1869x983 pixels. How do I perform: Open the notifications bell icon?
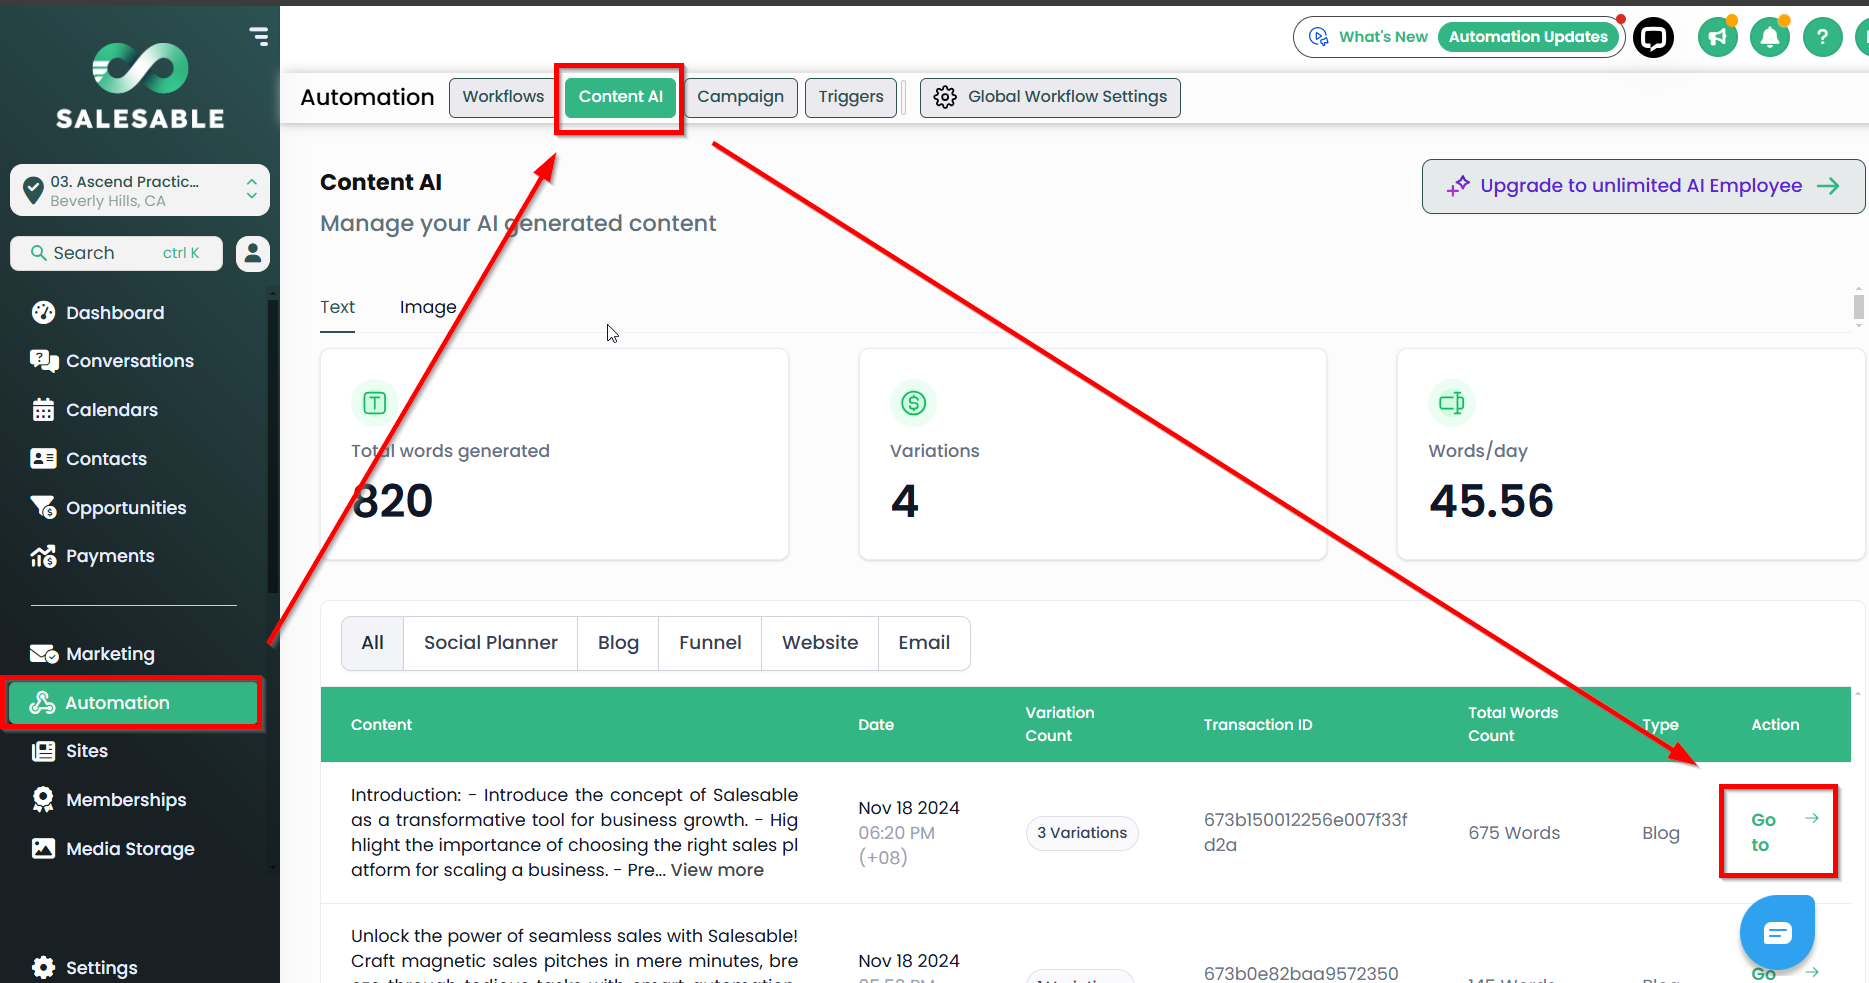click(1770, 38)
